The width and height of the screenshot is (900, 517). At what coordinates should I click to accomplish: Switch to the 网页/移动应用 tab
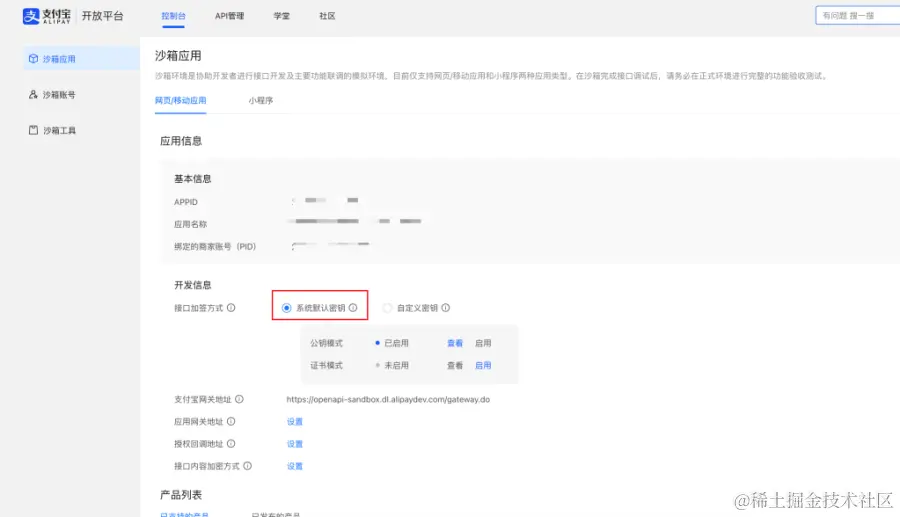(x=180, y=100)
